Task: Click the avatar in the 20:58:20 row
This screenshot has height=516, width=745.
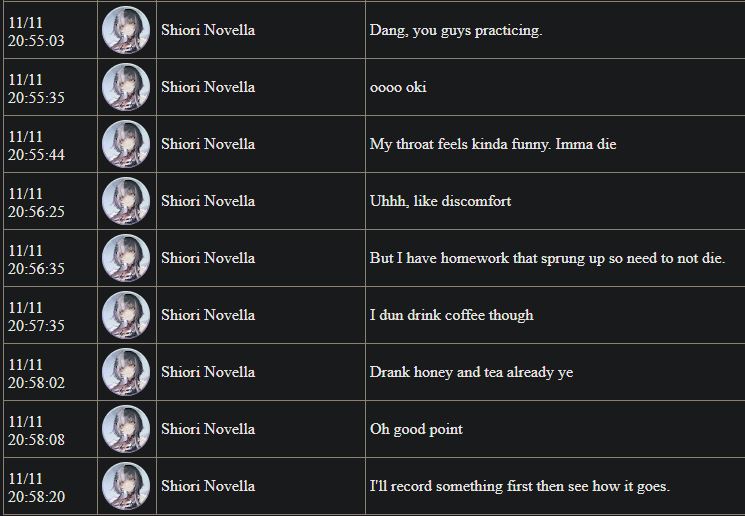Action: coord(126,486)
